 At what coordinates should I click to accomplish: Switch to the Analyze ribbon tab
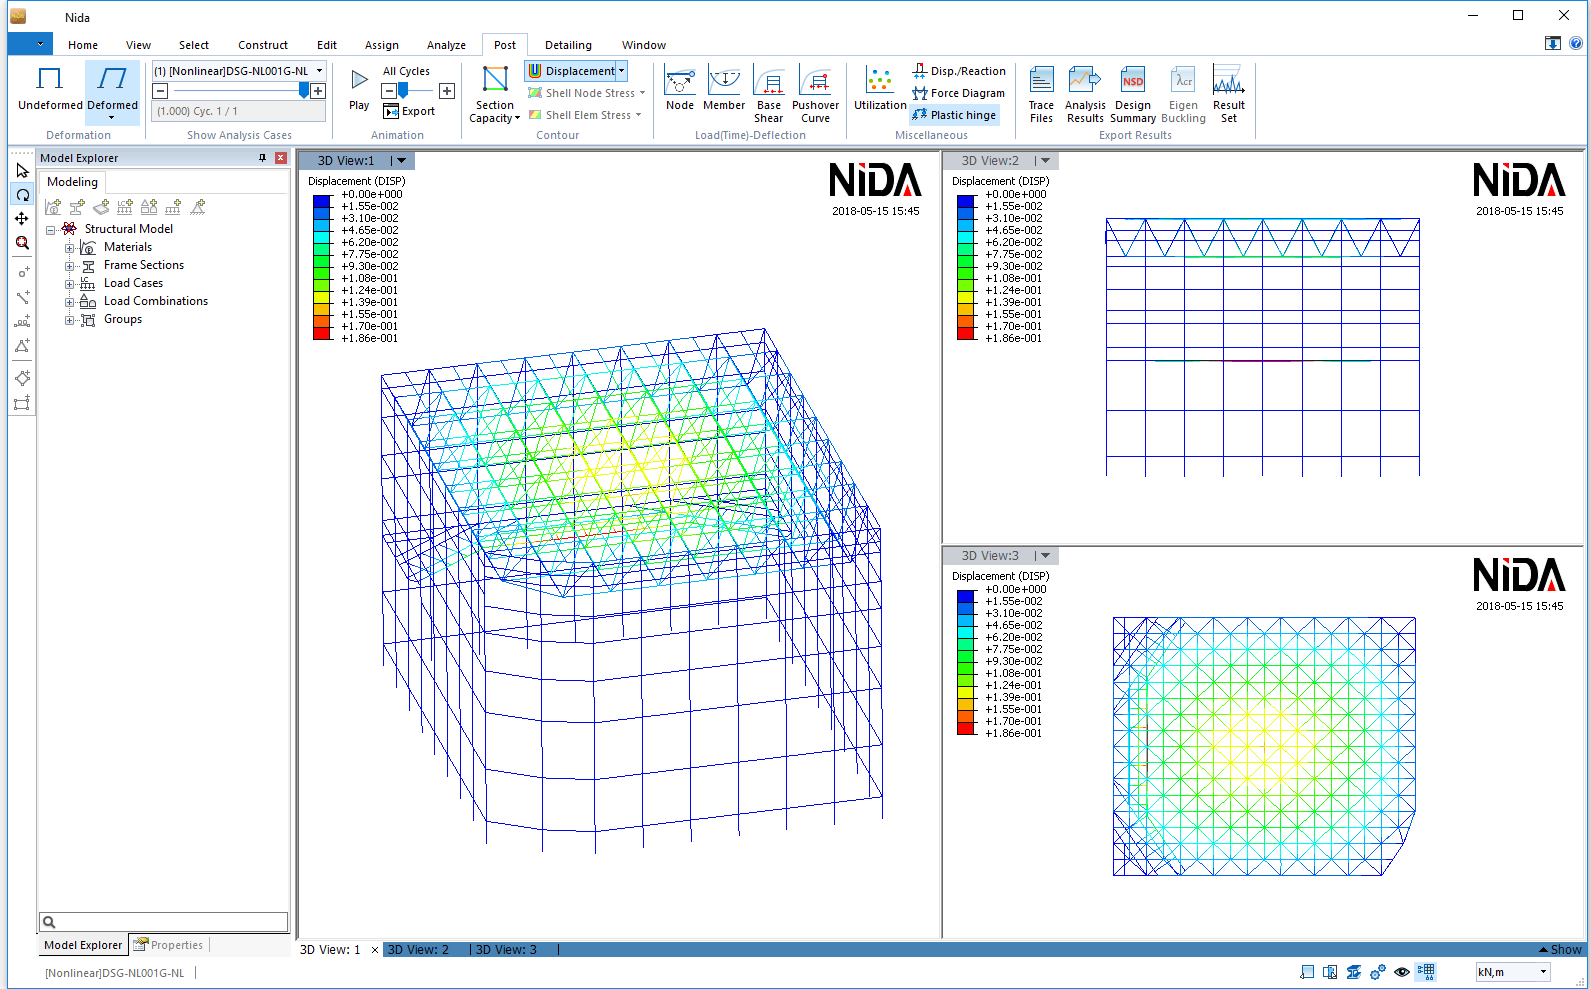(446, 45)
